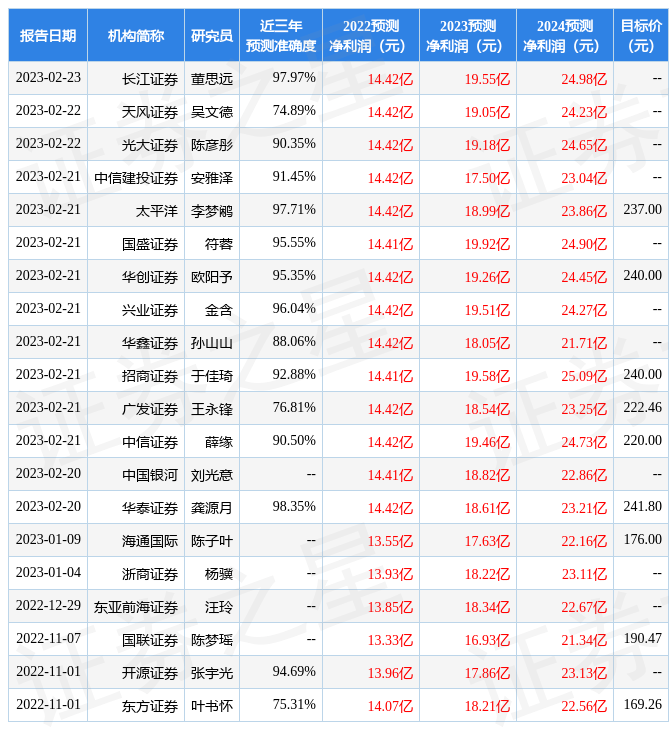Open analyst 欧阳予 entry
This screenshot has height=730, width=669.
(x=212, y=276)
